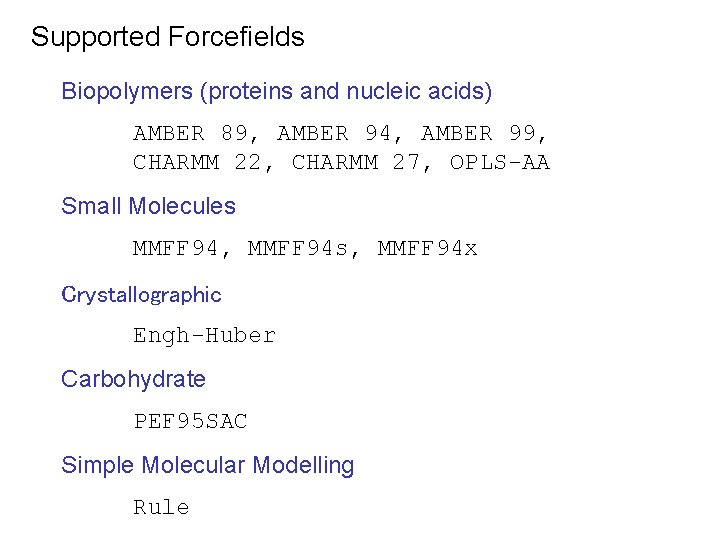Click on AMBER 99 forcefield name

tap(478, 134)
